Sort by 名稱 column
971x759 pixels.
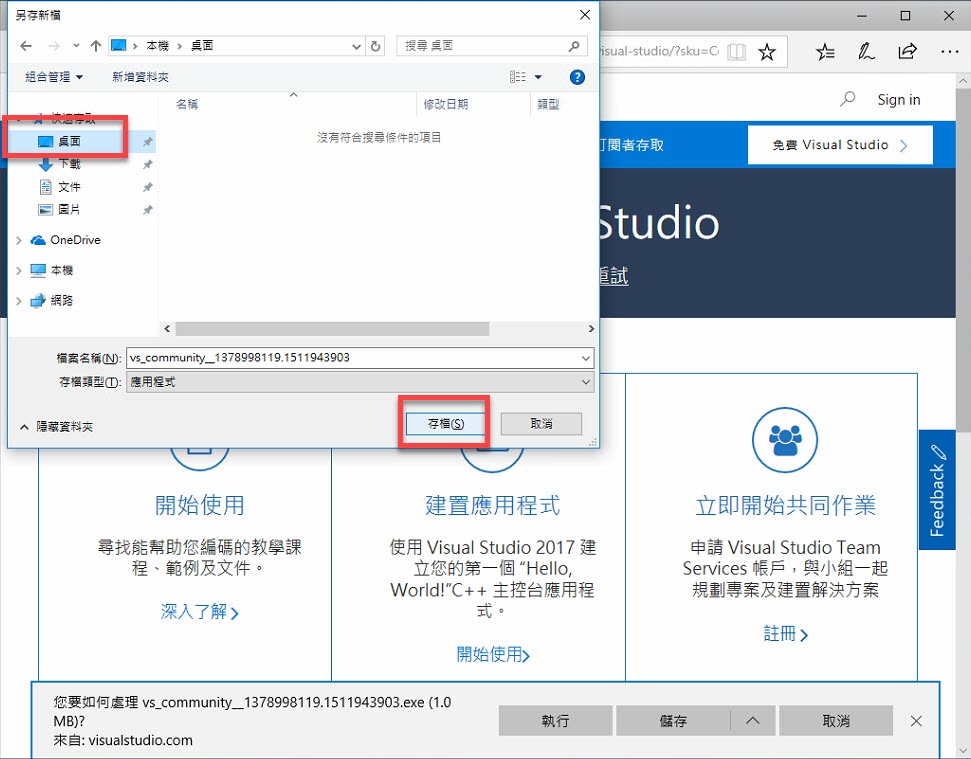coord(186,104)
